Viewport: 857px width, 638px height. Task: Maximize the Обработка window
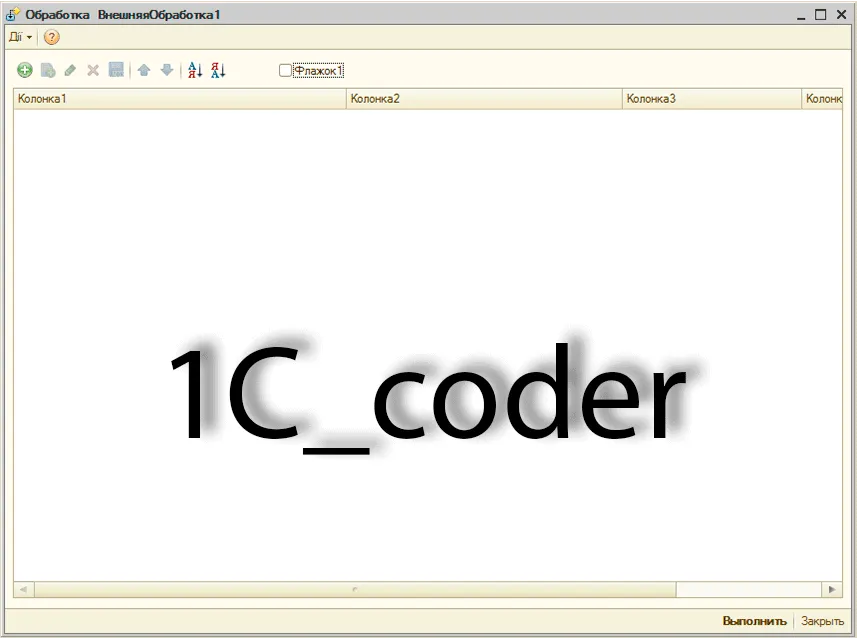point(820,15)
